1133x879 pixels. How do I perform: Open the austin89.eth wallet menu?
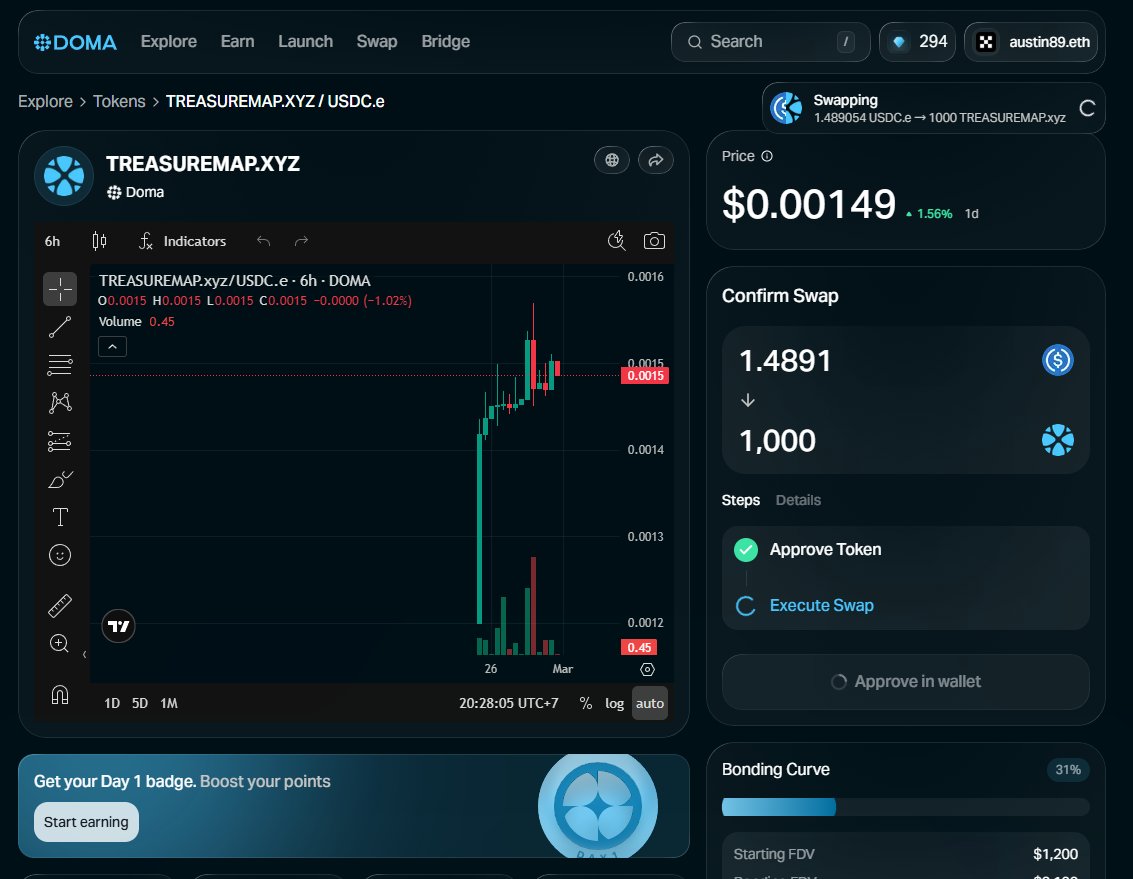point(1031,42)
